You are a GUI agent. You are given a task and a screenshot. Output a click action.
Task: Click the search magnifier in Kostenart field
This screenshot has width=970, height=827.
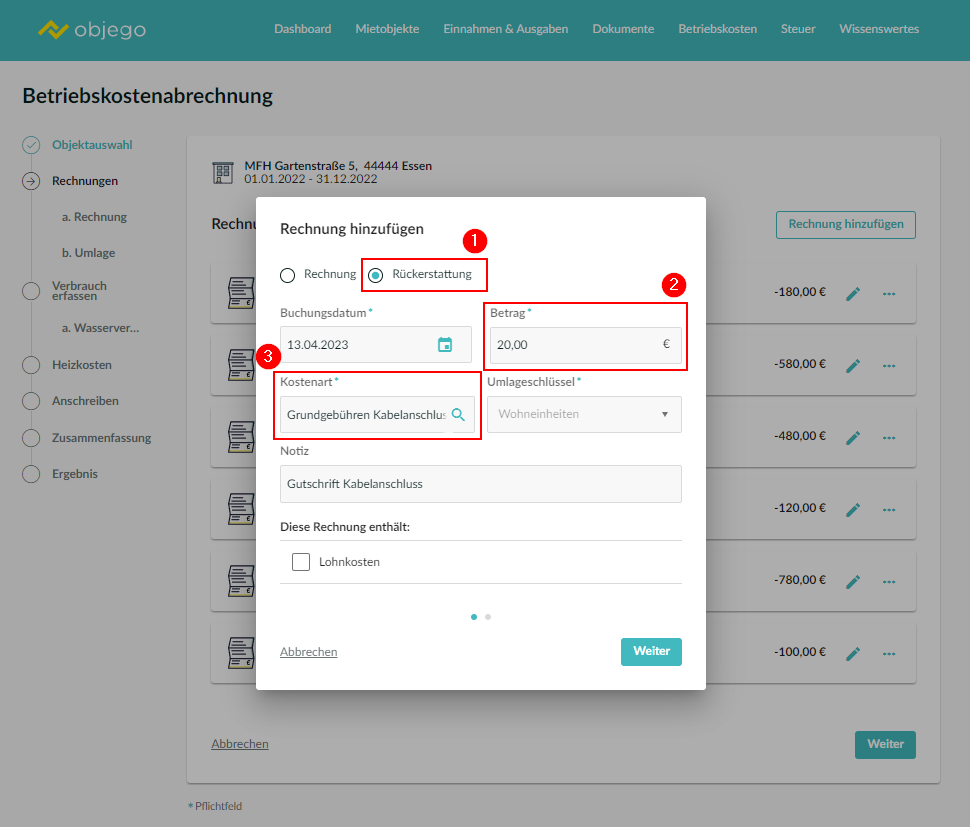pos(458,414)
